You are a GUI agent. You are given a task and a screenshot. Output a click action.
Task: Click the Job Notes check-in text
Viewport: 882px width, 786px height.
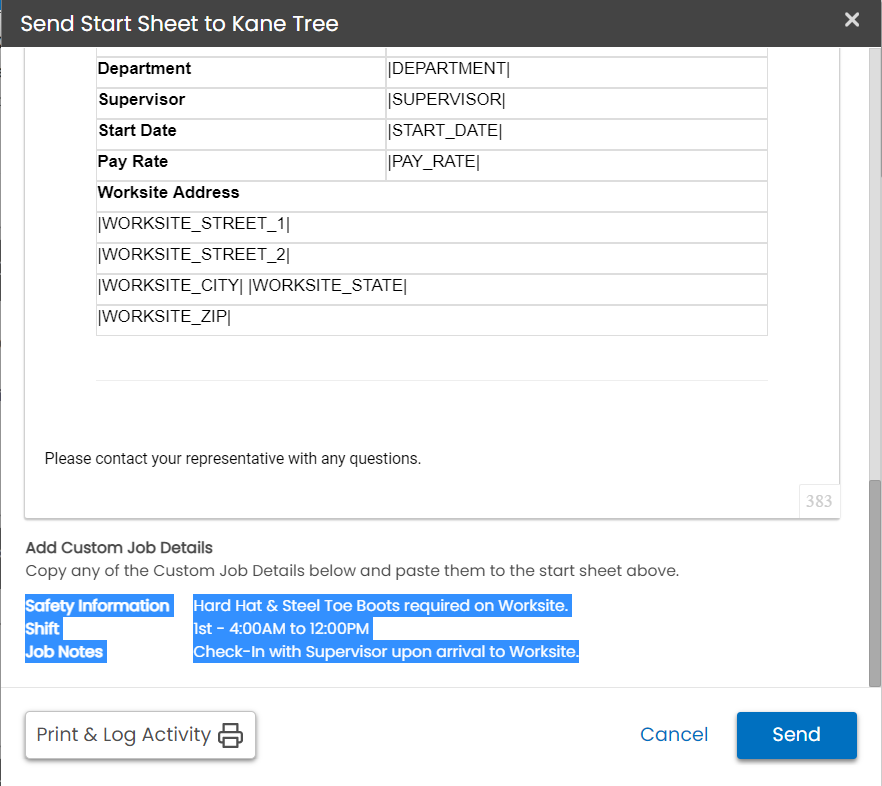coord(386,652)
